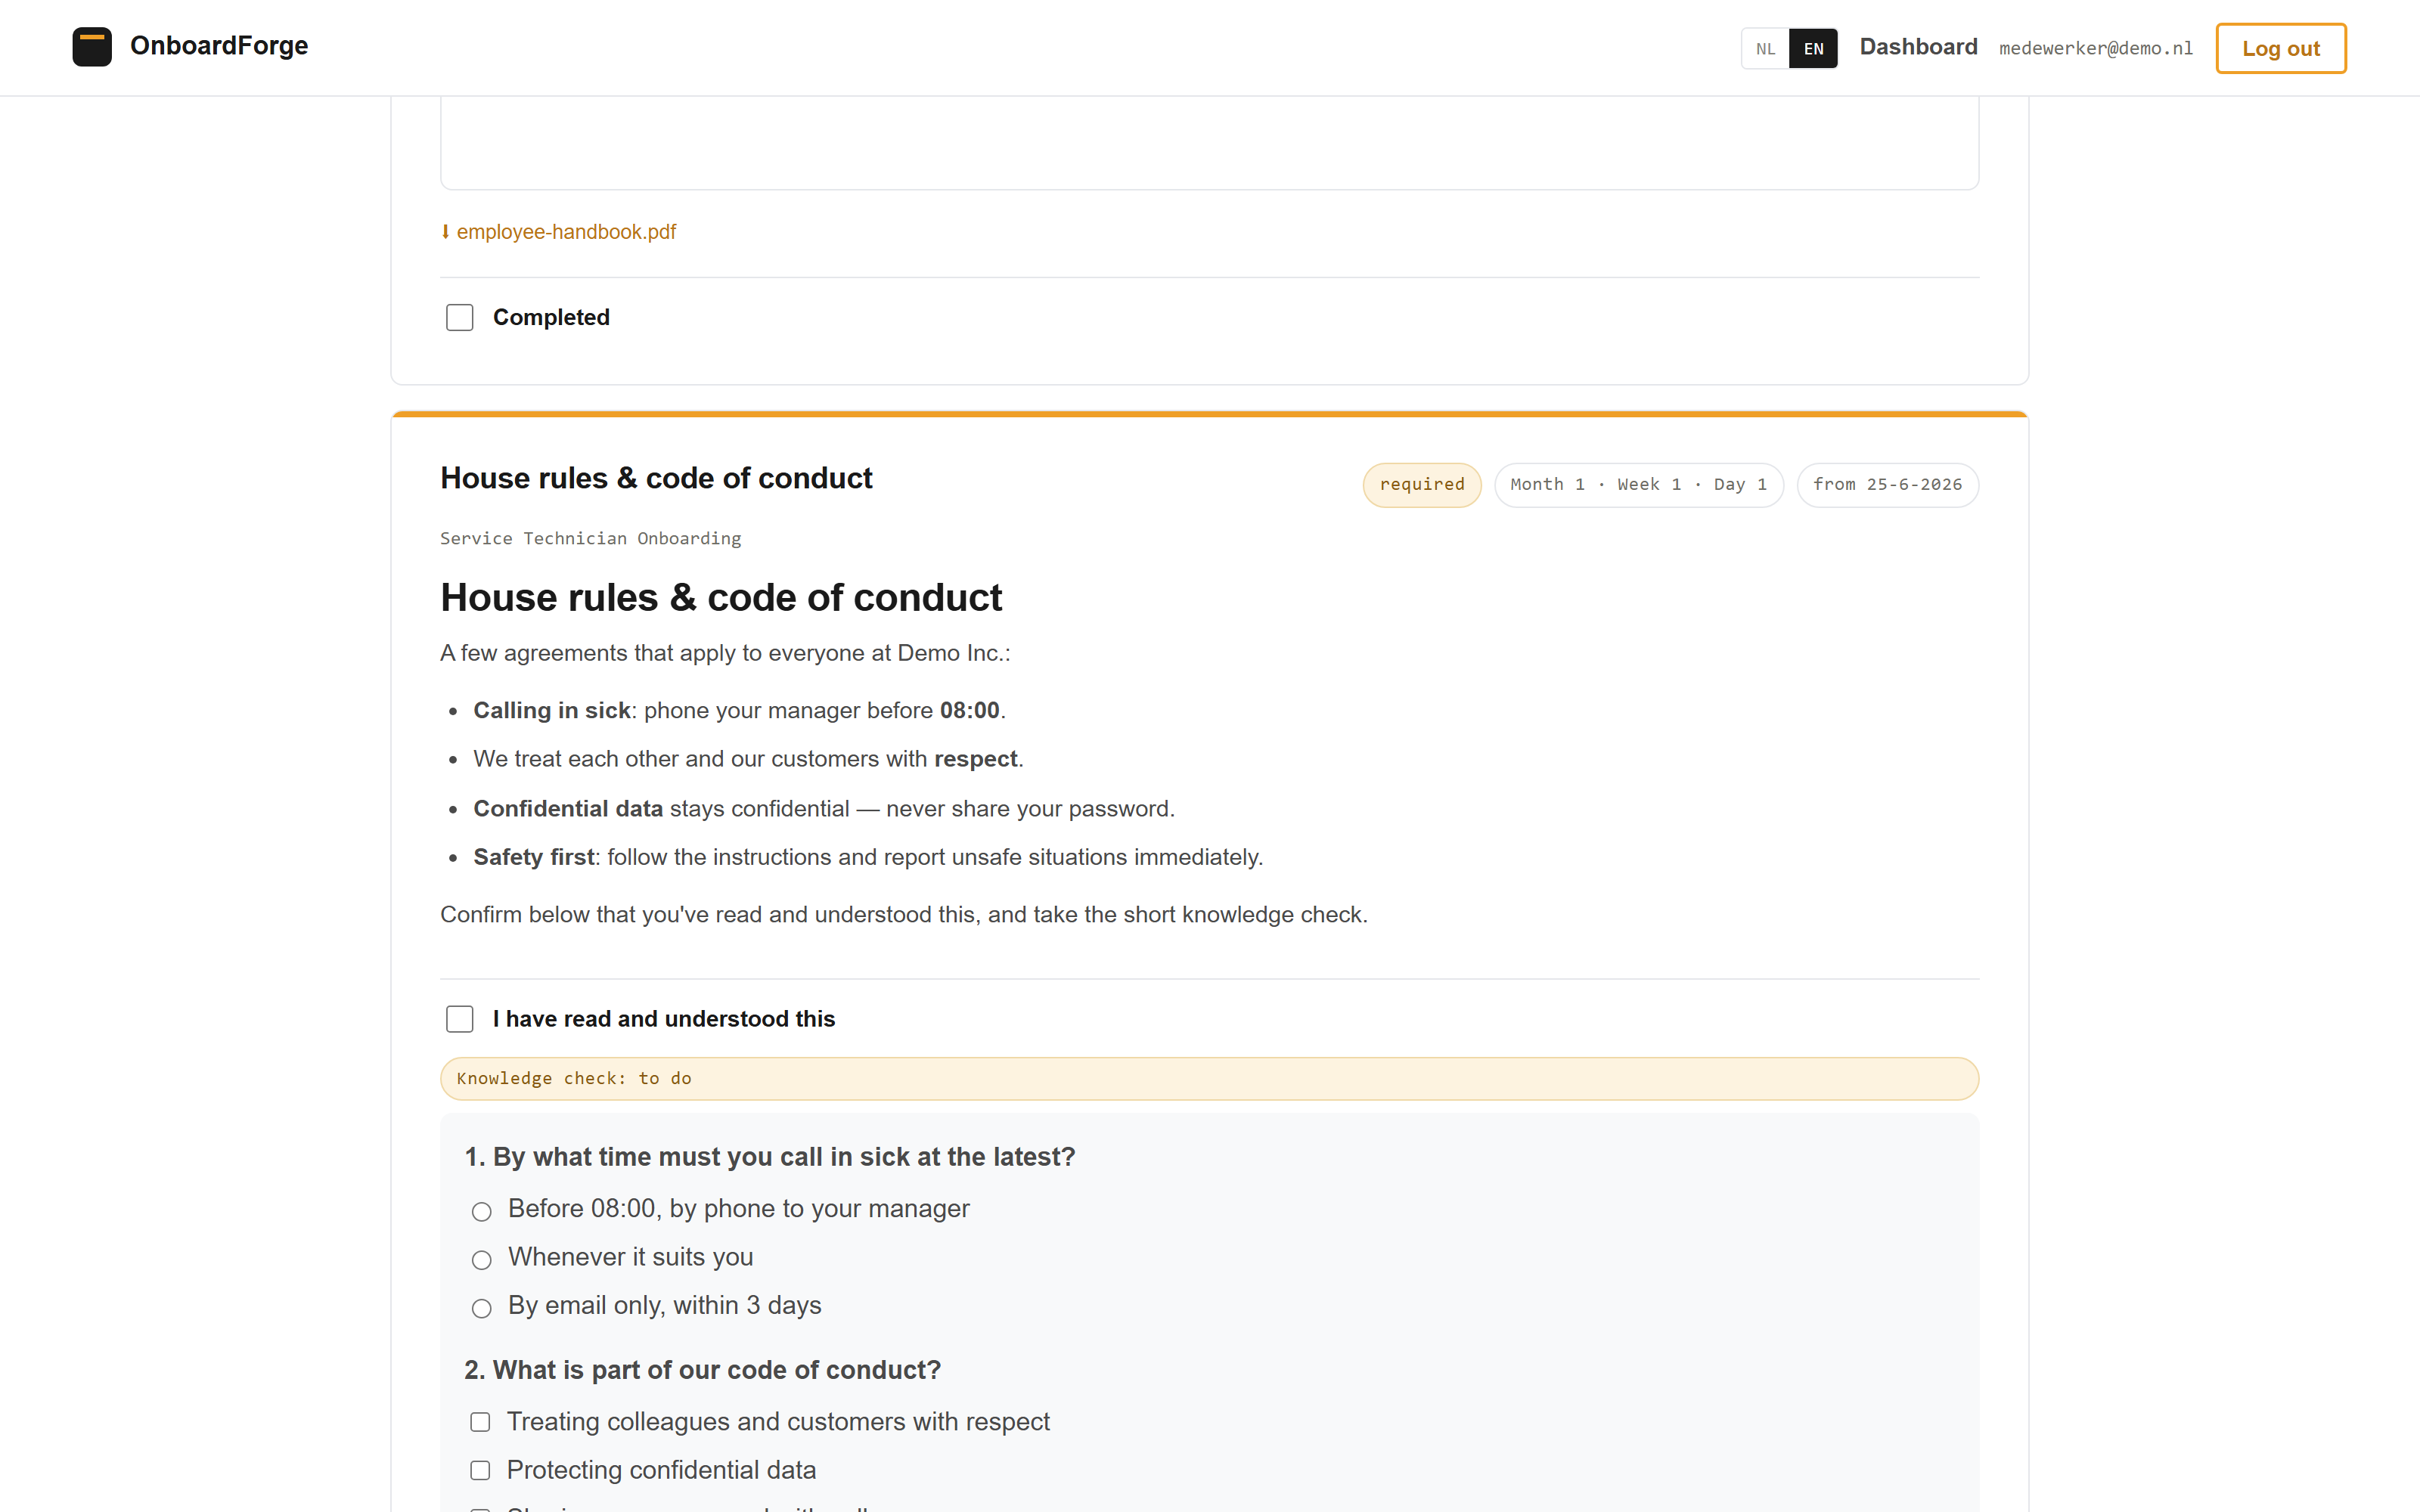
Task: Open the OnboardForge home title link
Action: [x=218, y=46]
